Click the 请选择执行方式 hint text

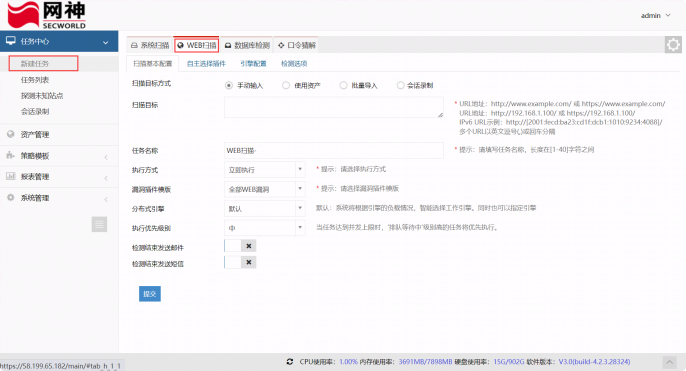354,169
